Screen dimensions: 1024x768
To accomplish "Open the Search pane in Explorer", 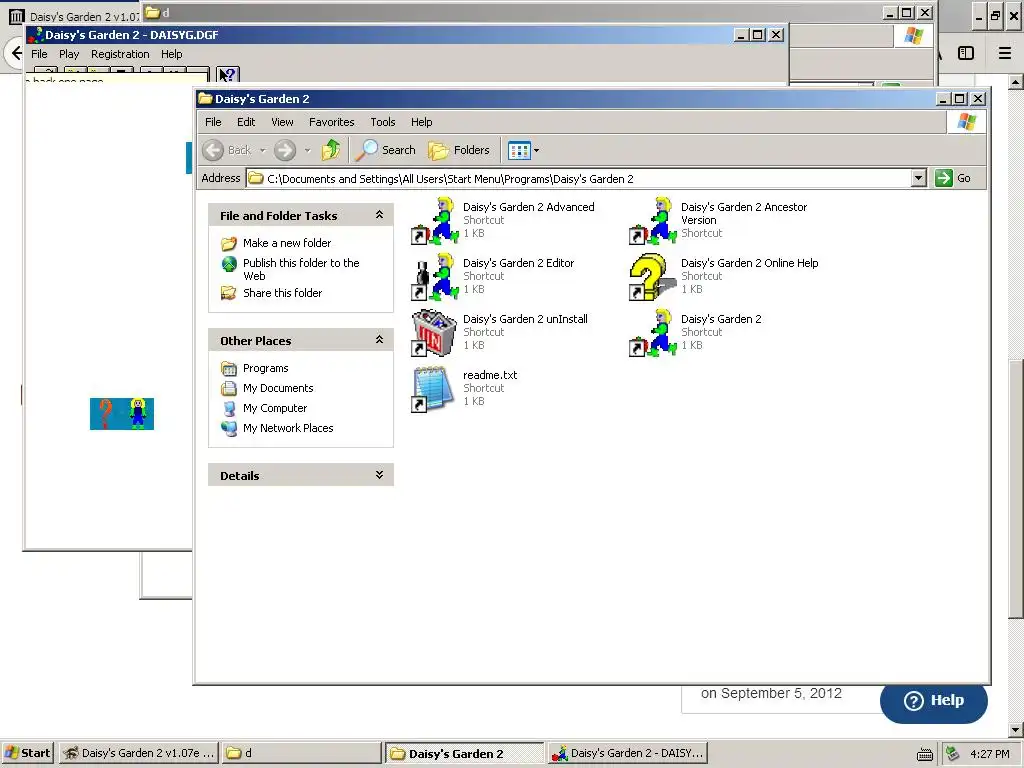I will pyautogui.click(x=385, y=150).
